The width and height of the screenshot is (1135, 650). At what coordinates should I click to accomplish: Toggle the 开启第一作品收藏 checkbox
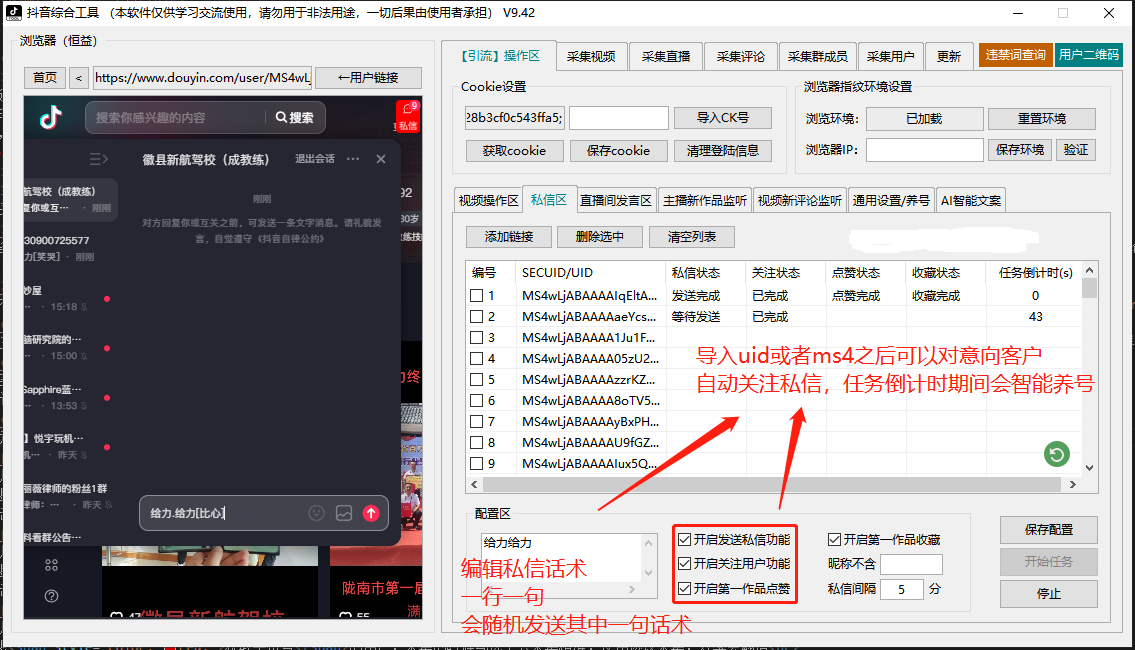(834, 538)
